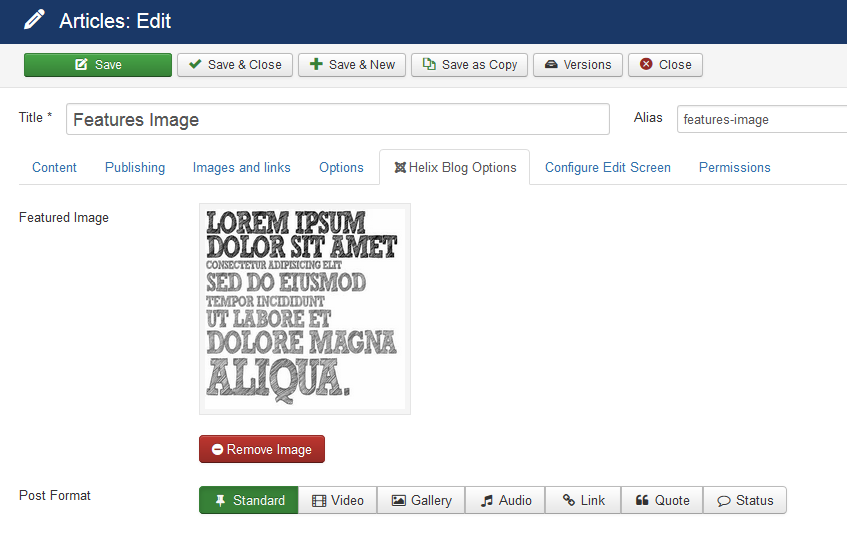
Task: Switch to the Content tab
Action: coord(54,168)
